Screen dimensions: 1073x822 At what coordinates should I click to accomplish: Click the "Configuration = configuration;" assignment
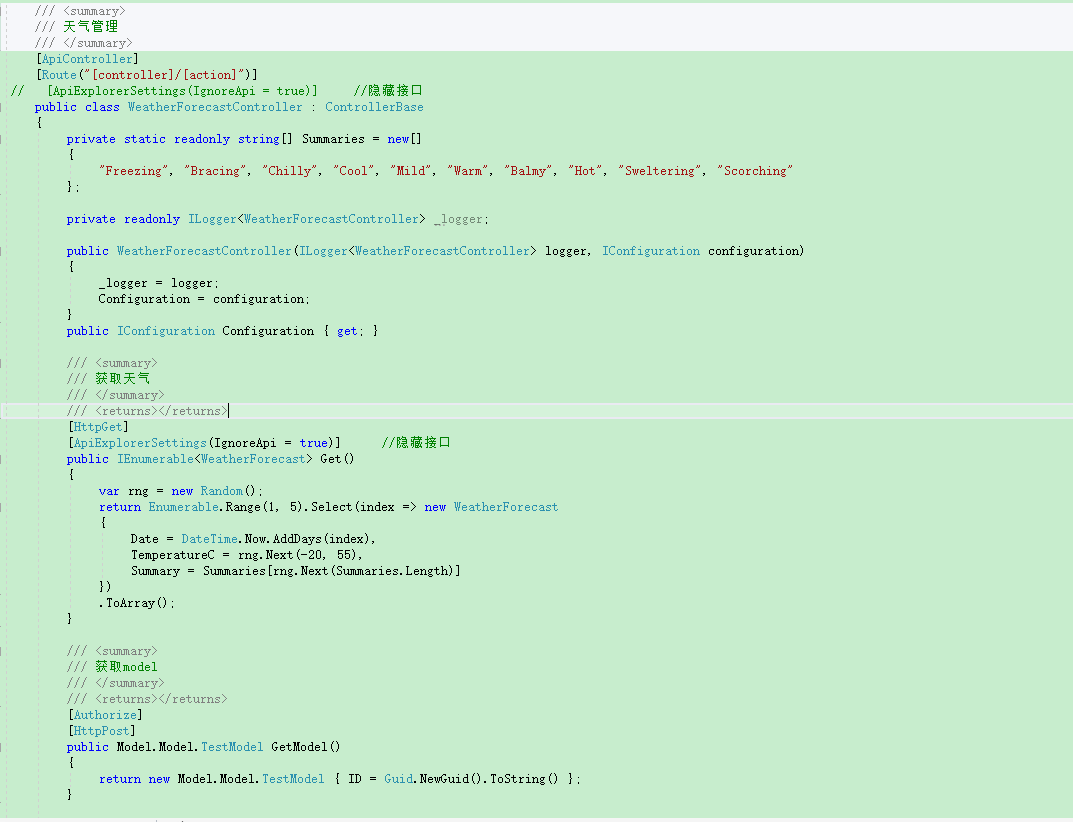point(204,299)
